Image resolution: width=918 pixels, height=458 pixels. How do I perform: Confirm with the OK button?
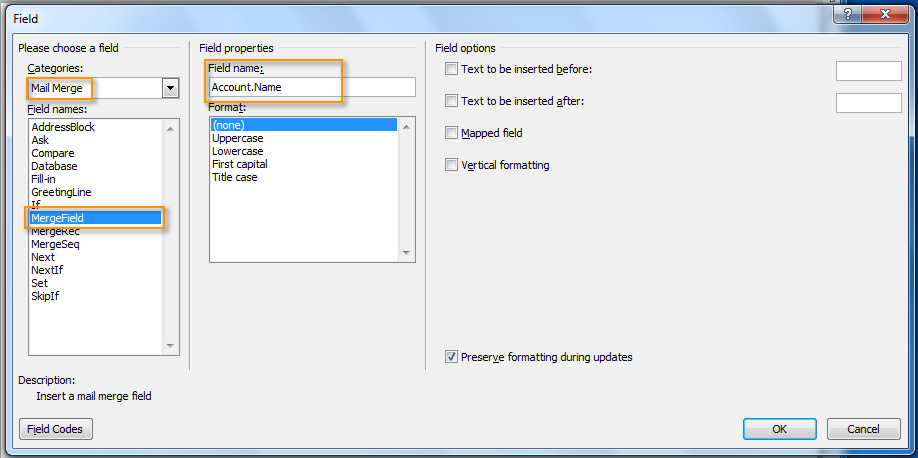779,429
